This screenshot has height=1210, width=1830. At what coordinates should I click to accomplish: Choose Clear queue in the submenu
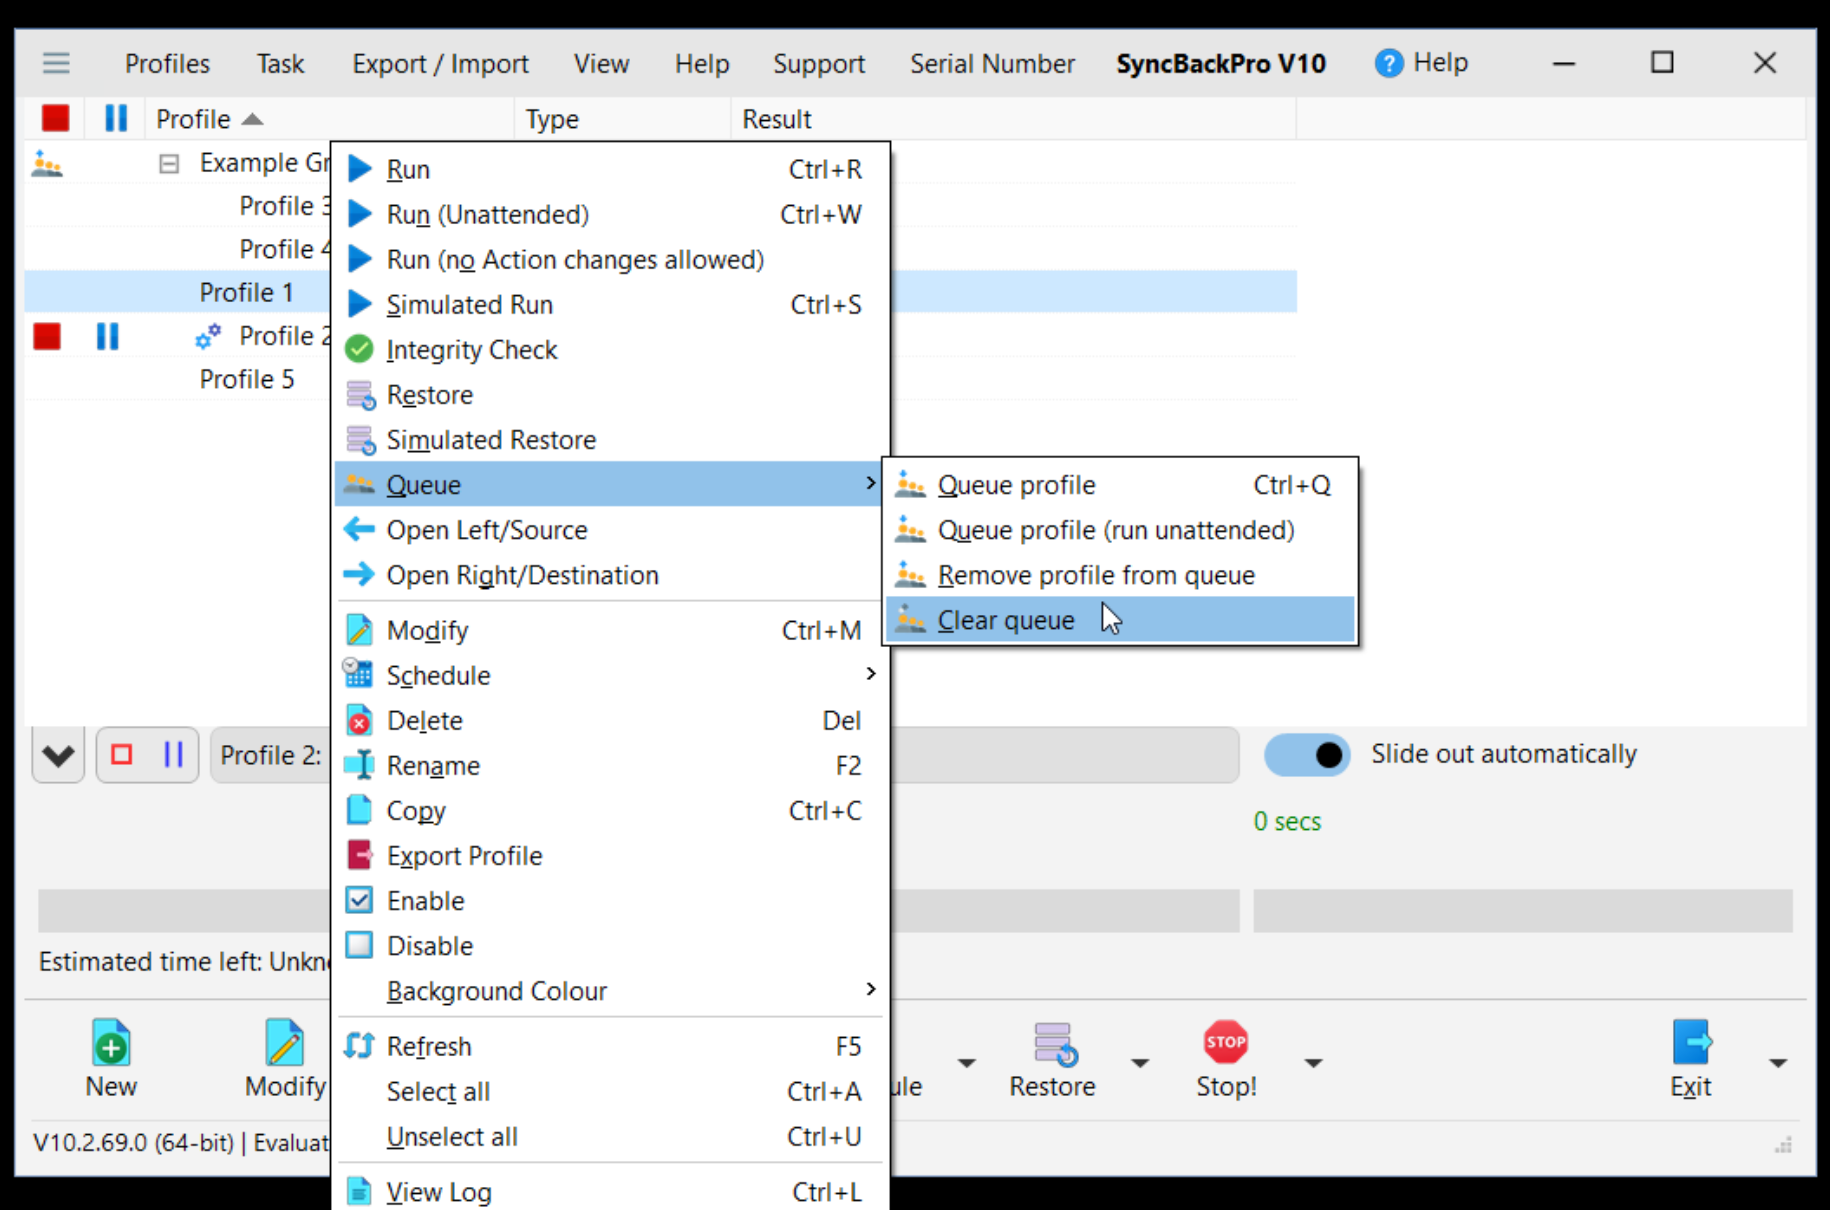(x=1120, y=620)
